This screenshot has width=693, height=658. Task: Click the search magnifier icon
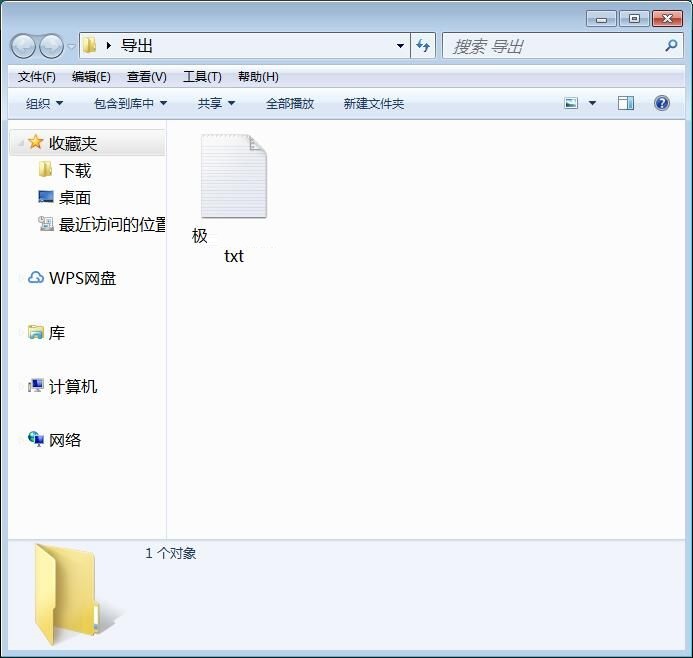point(671,46)
